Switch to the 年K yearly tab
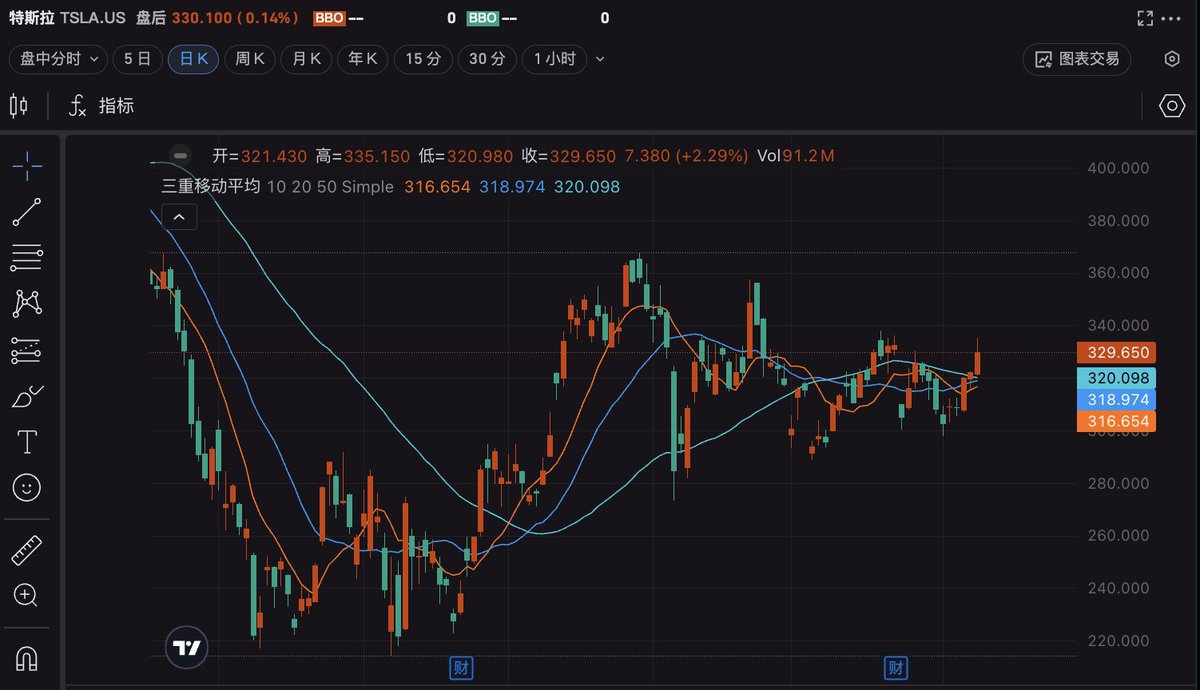Viewport: 1200px width, 690px height. [362, 59]
